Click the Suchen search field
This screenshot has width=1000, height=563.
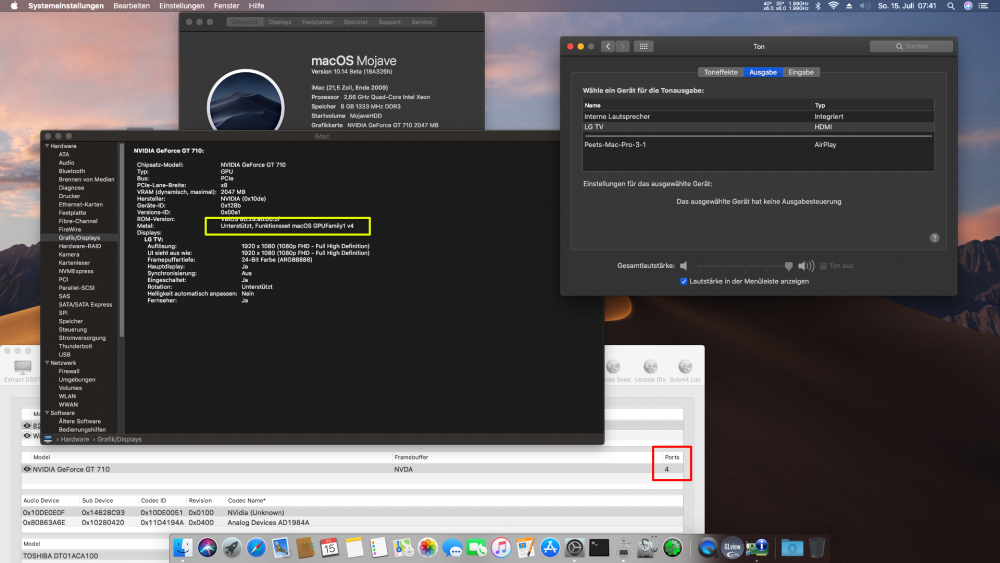911,47
